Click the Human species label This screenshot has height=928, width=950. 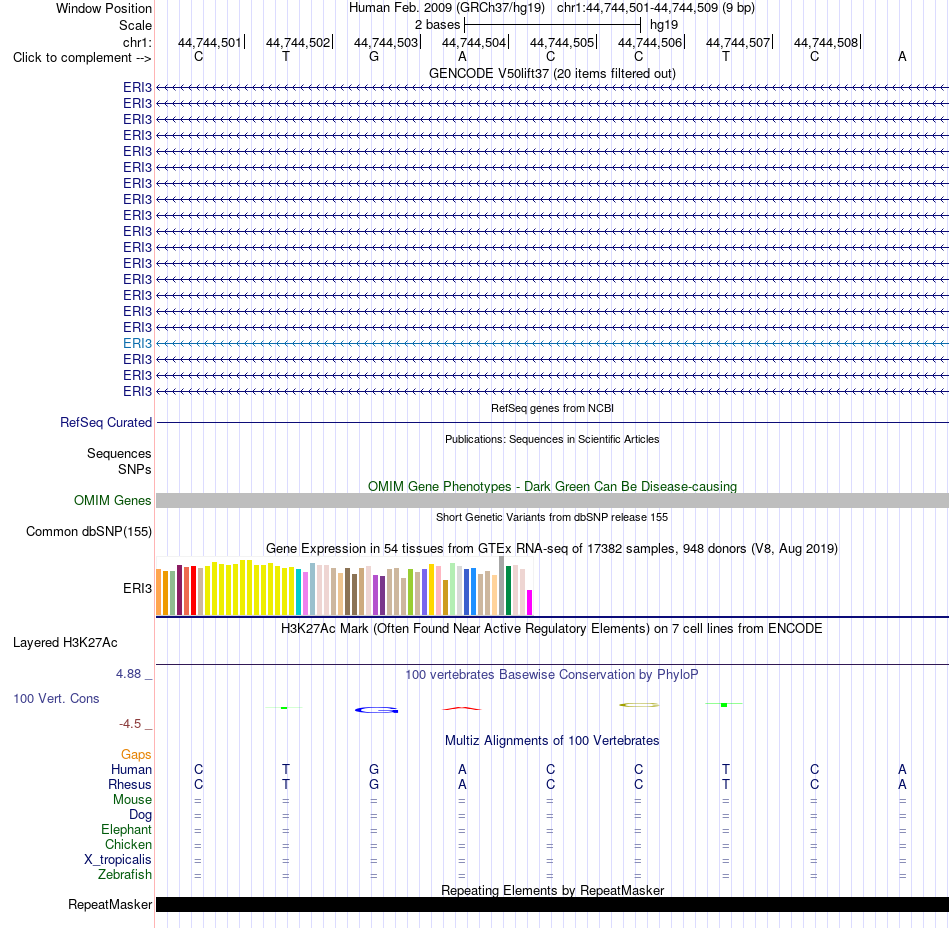pos(131,769)
